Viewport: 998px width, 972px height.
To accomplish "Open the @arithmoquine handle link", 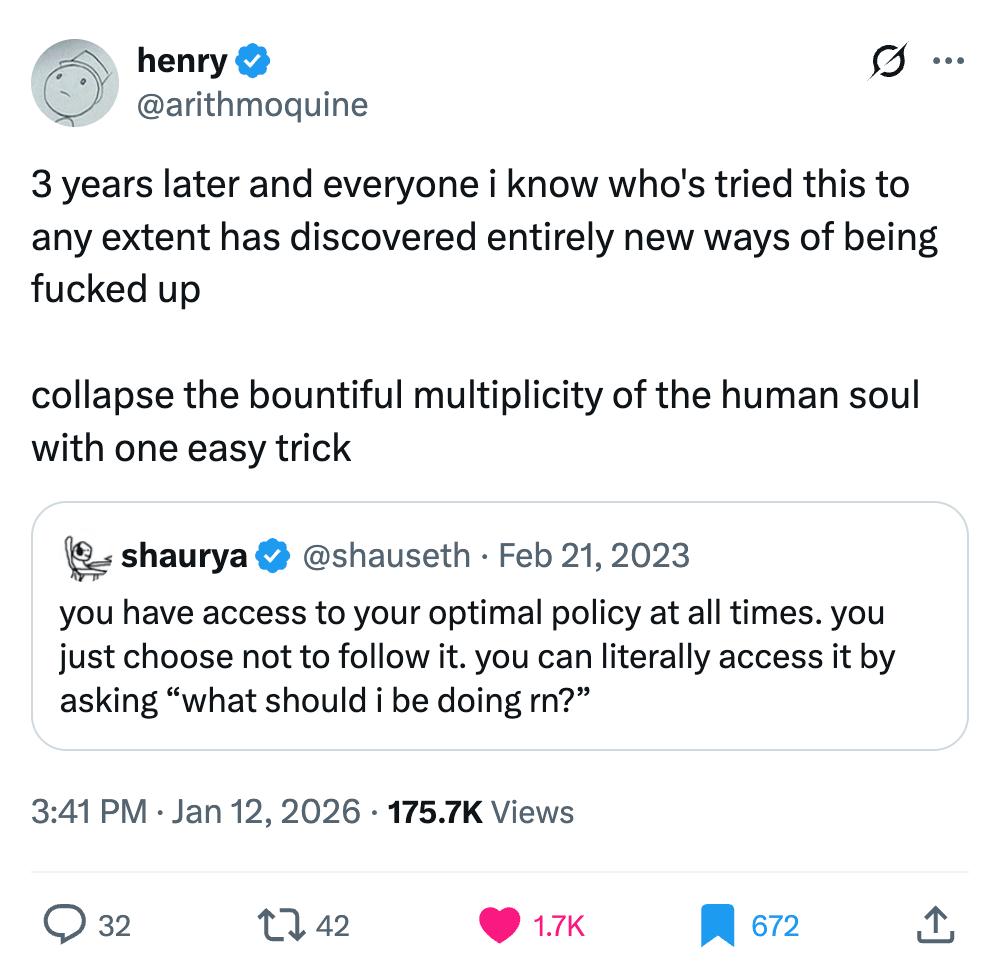I will (252, 104).
